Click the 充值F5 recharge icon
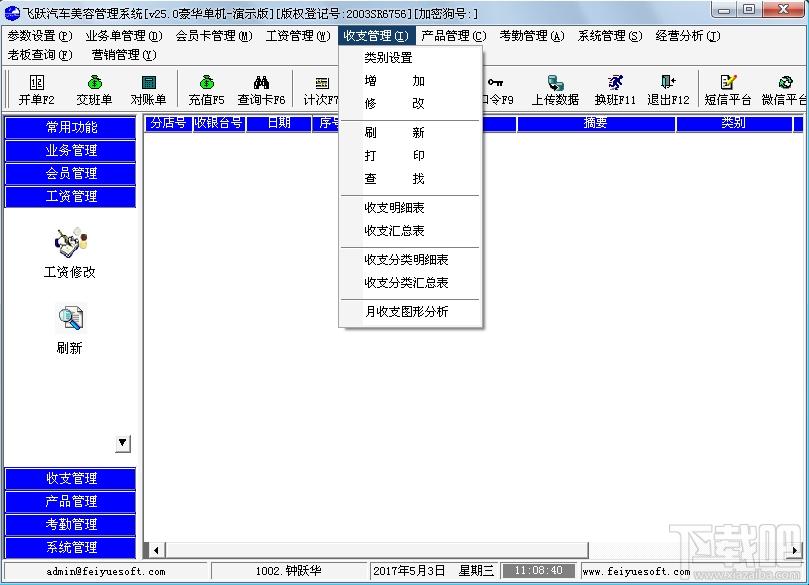809x585 pixels. point(206,82)
